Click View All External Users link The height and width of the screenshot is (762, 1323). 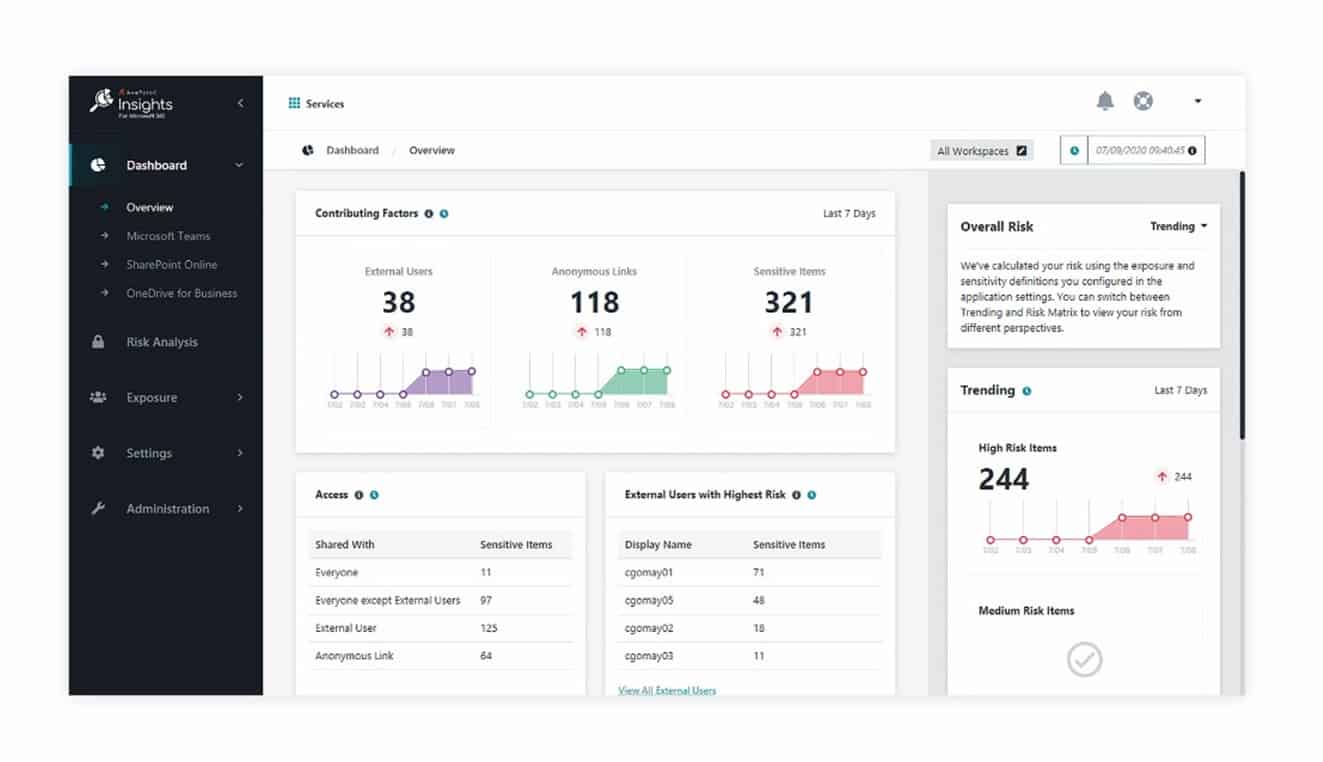(x=667, y=690)
